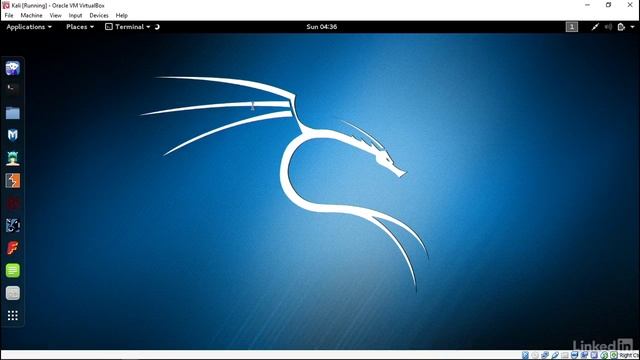640x360 pixels.
Task: Open the Terminal icon in the dock
Action: (13, 89)
